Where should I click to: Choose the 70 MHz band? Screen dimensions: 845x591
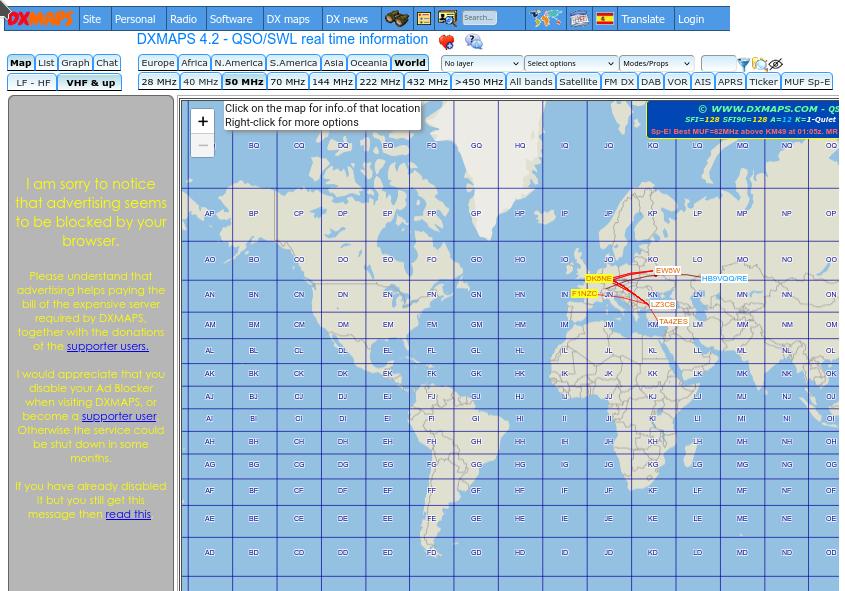[288, 82]
